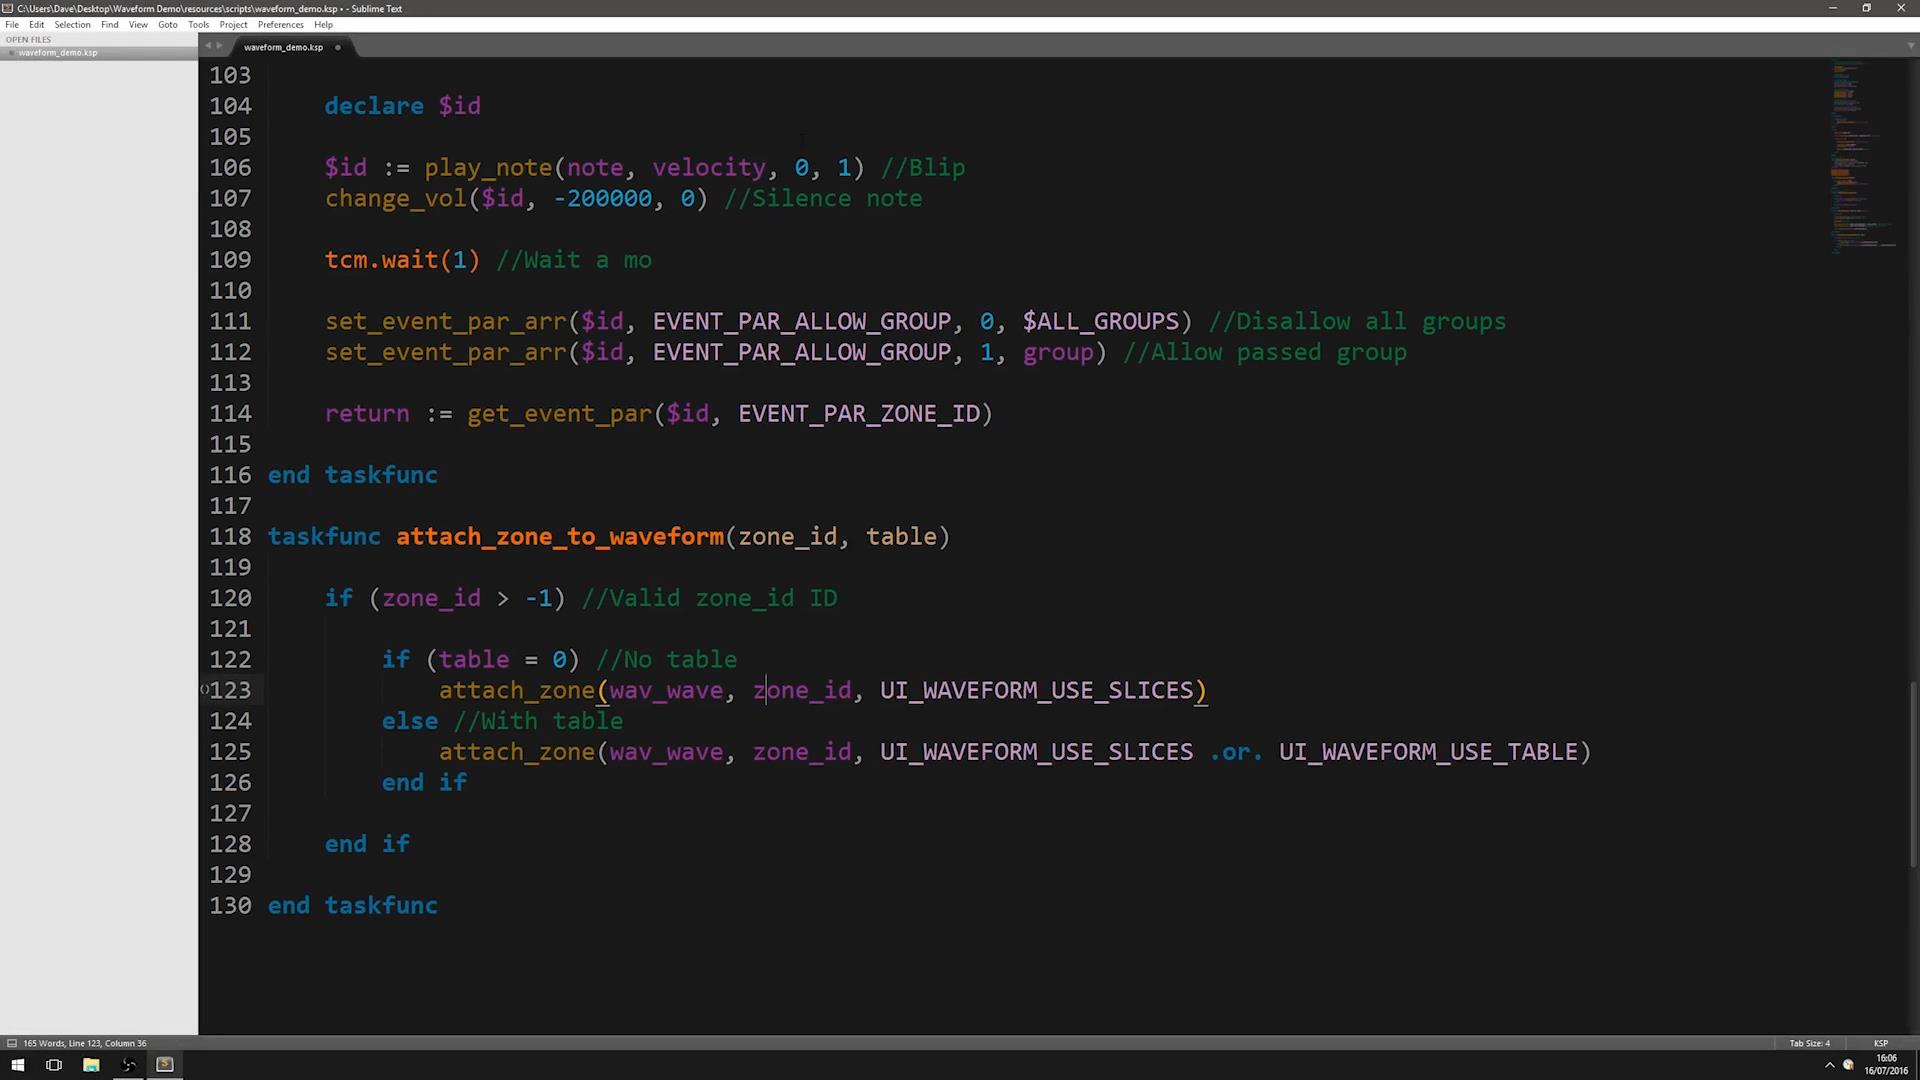This screenshot has height=1080, width=1920.
Task: Click 'end taskfunc' on line 116
Action: pos(352,476)
